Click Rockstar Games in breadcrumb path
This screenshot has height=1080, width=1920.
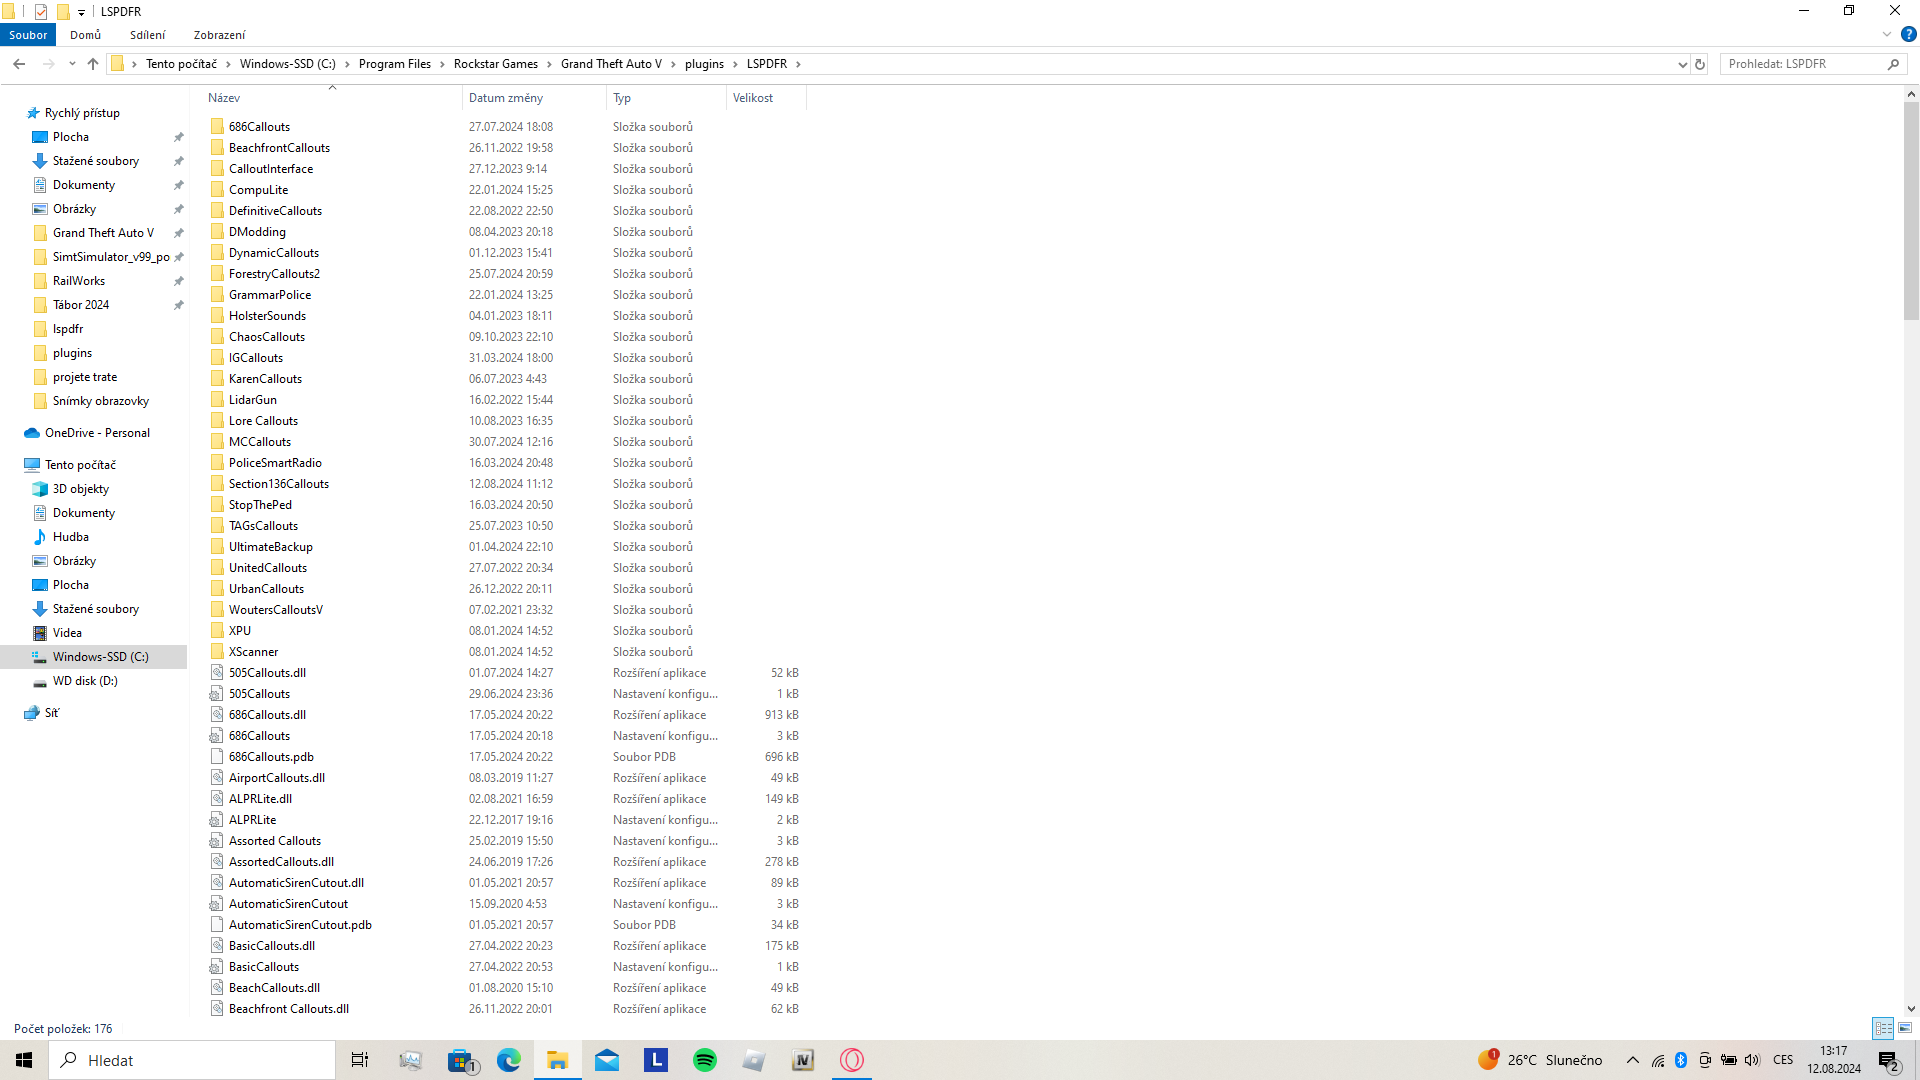[495, 64]
